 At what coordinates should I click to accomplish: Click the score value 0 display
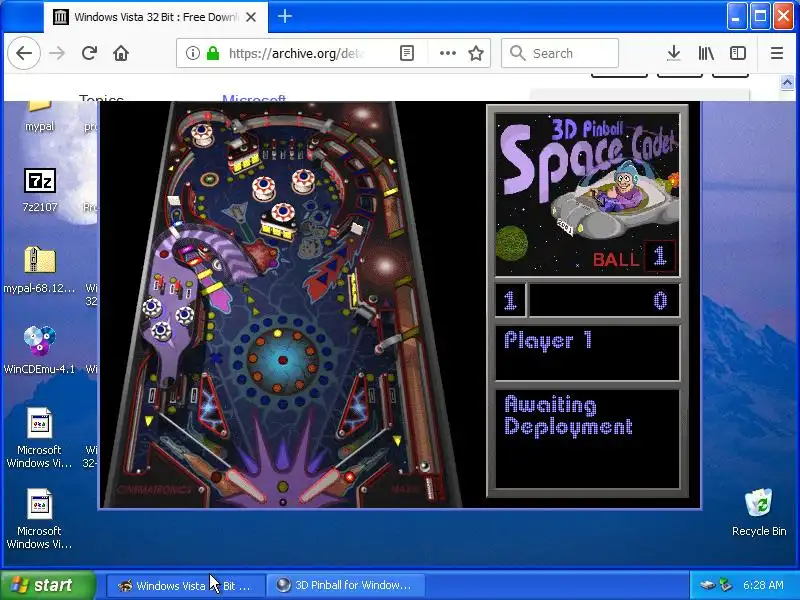(x=660, y=301)
